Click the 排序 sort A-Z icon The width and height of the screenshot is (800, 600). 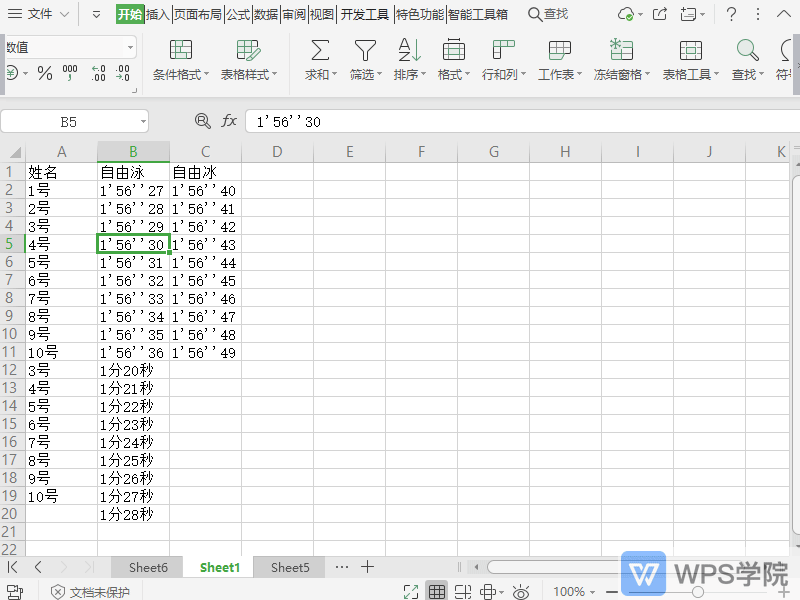(409, 51)
